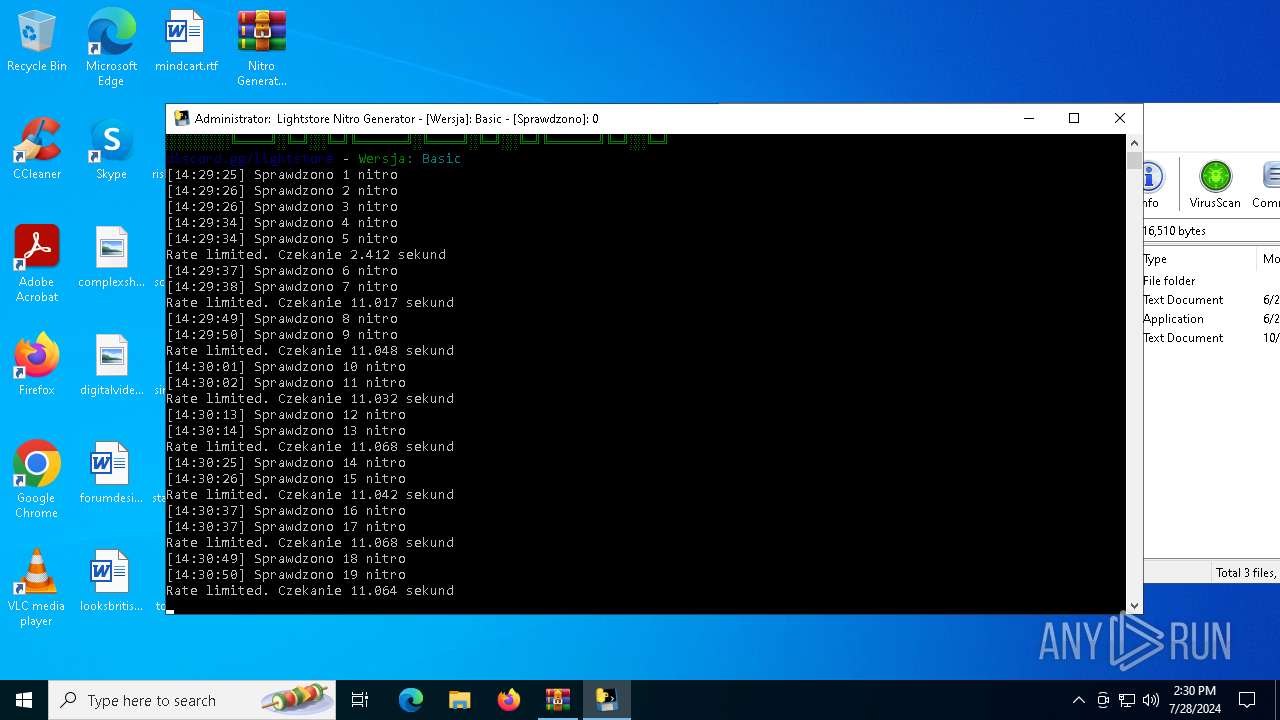Open Firefox from the taskbar
This screenshot has height=720, width=1280.
509,700
